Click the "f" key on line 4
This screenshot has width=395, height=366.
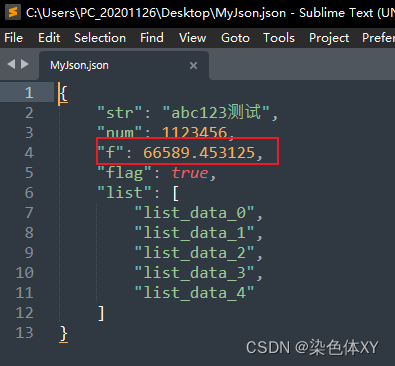[x=110, y=153]
